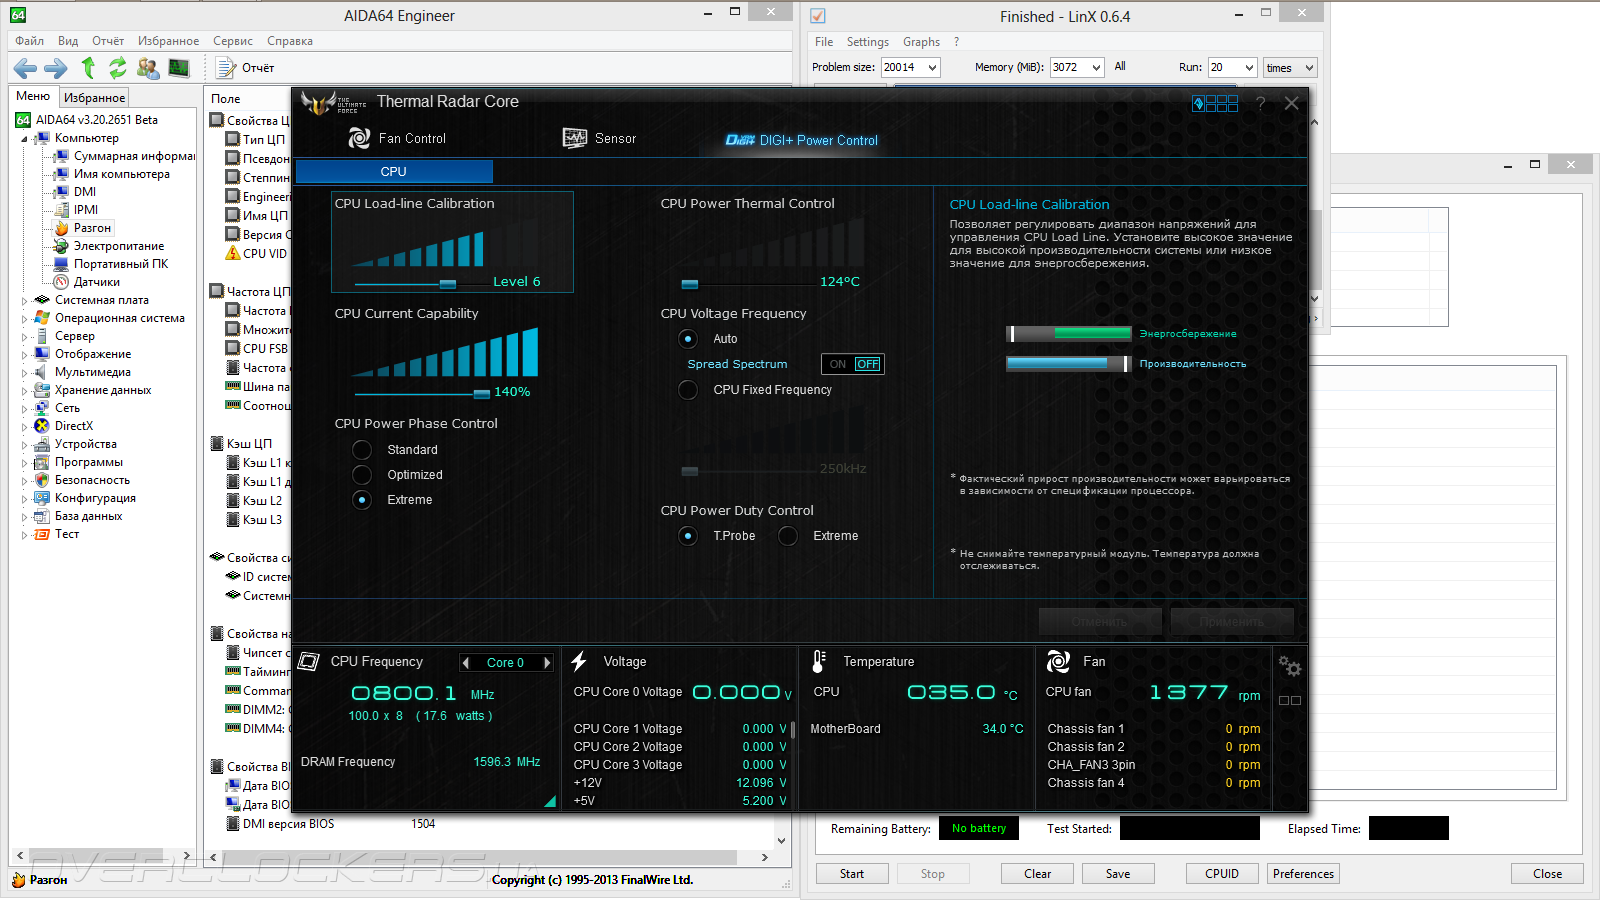Open the Сервис menu in AIDA64
This screenshot has height=900, width=1600.
232,41
